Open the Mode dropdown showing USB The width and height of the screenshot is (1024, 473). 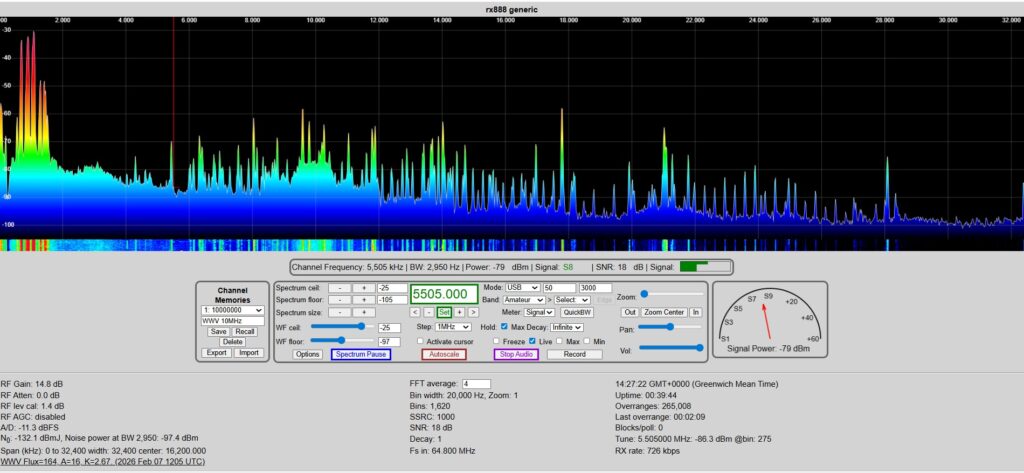[521, 288]
